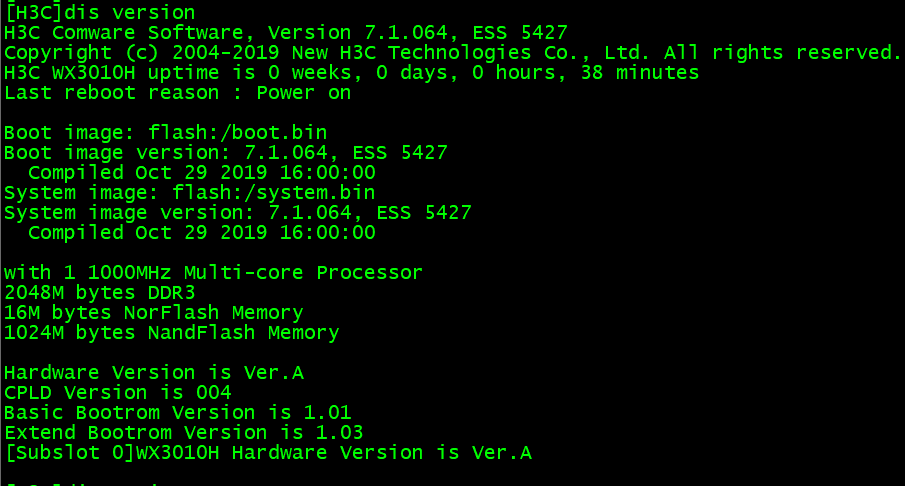Click the "[Subslot 0]WX3010H Hardware Version" line
Viewport: 905px width, 486px height.
pyautogui.click(x=267, y=453)
